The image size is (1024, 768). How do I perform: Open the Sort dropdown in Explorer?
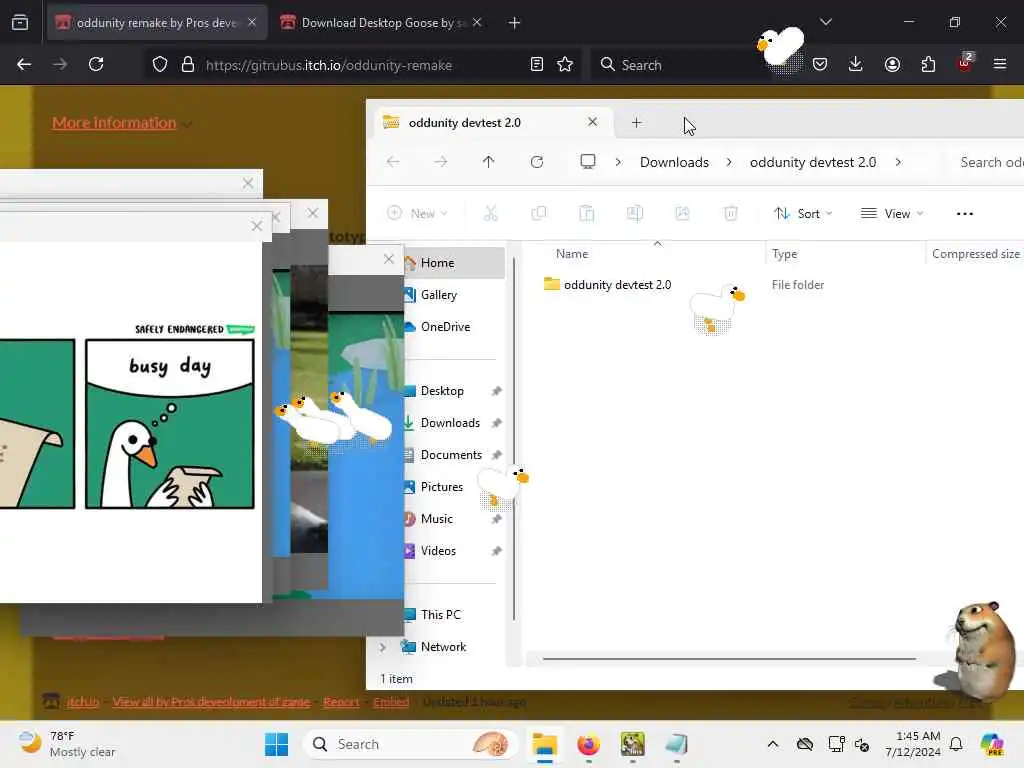pos(803,214)
